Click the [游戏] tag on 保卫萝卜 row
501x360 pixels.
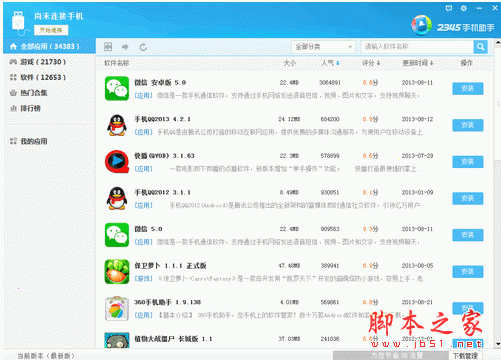(143, 279)
